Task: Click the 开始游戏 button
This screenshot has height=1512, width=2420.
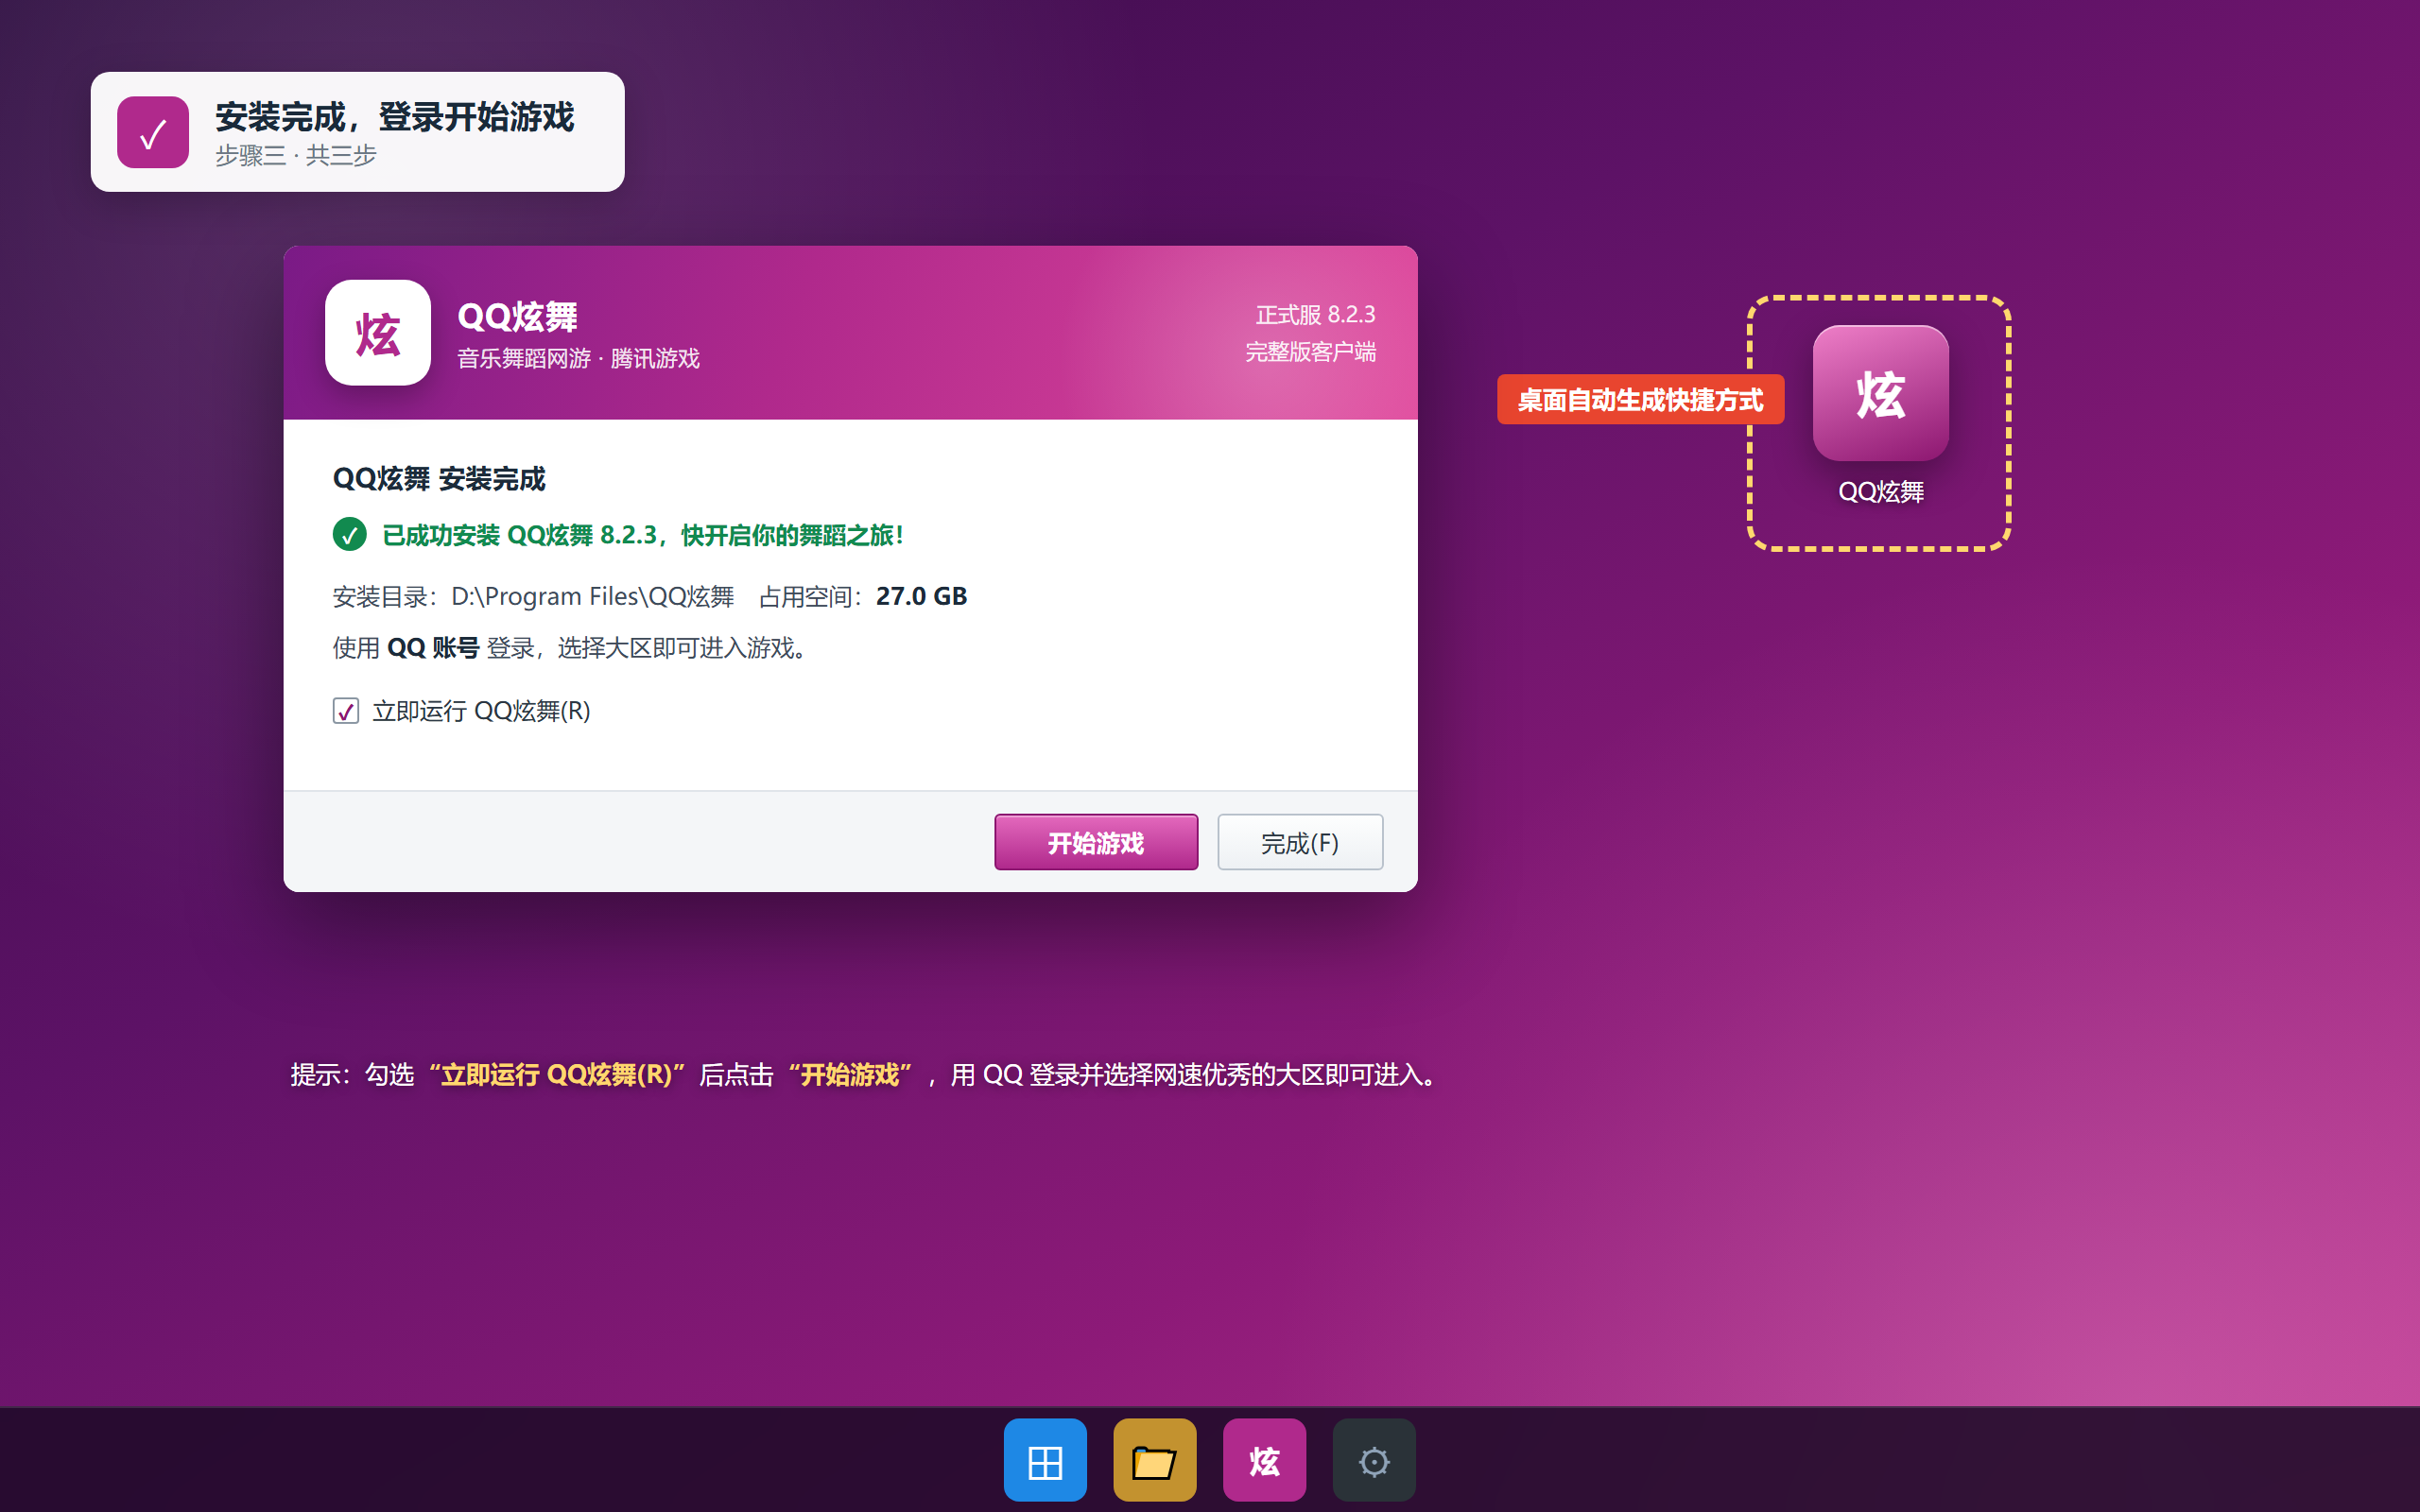Action: point(1096,842)
